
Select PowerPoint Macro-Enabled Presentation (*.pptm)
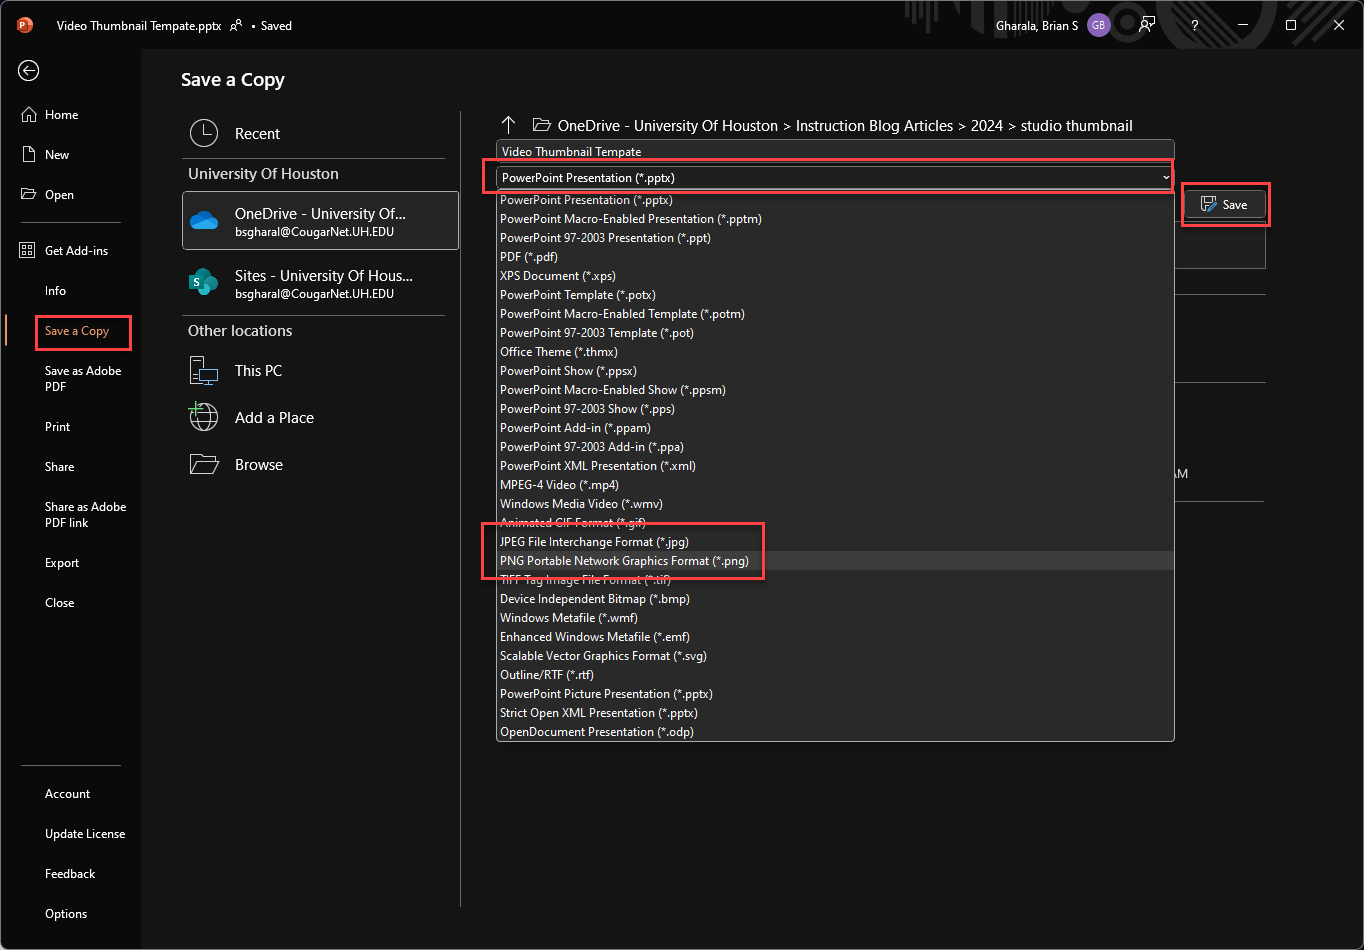pos(835,219)
